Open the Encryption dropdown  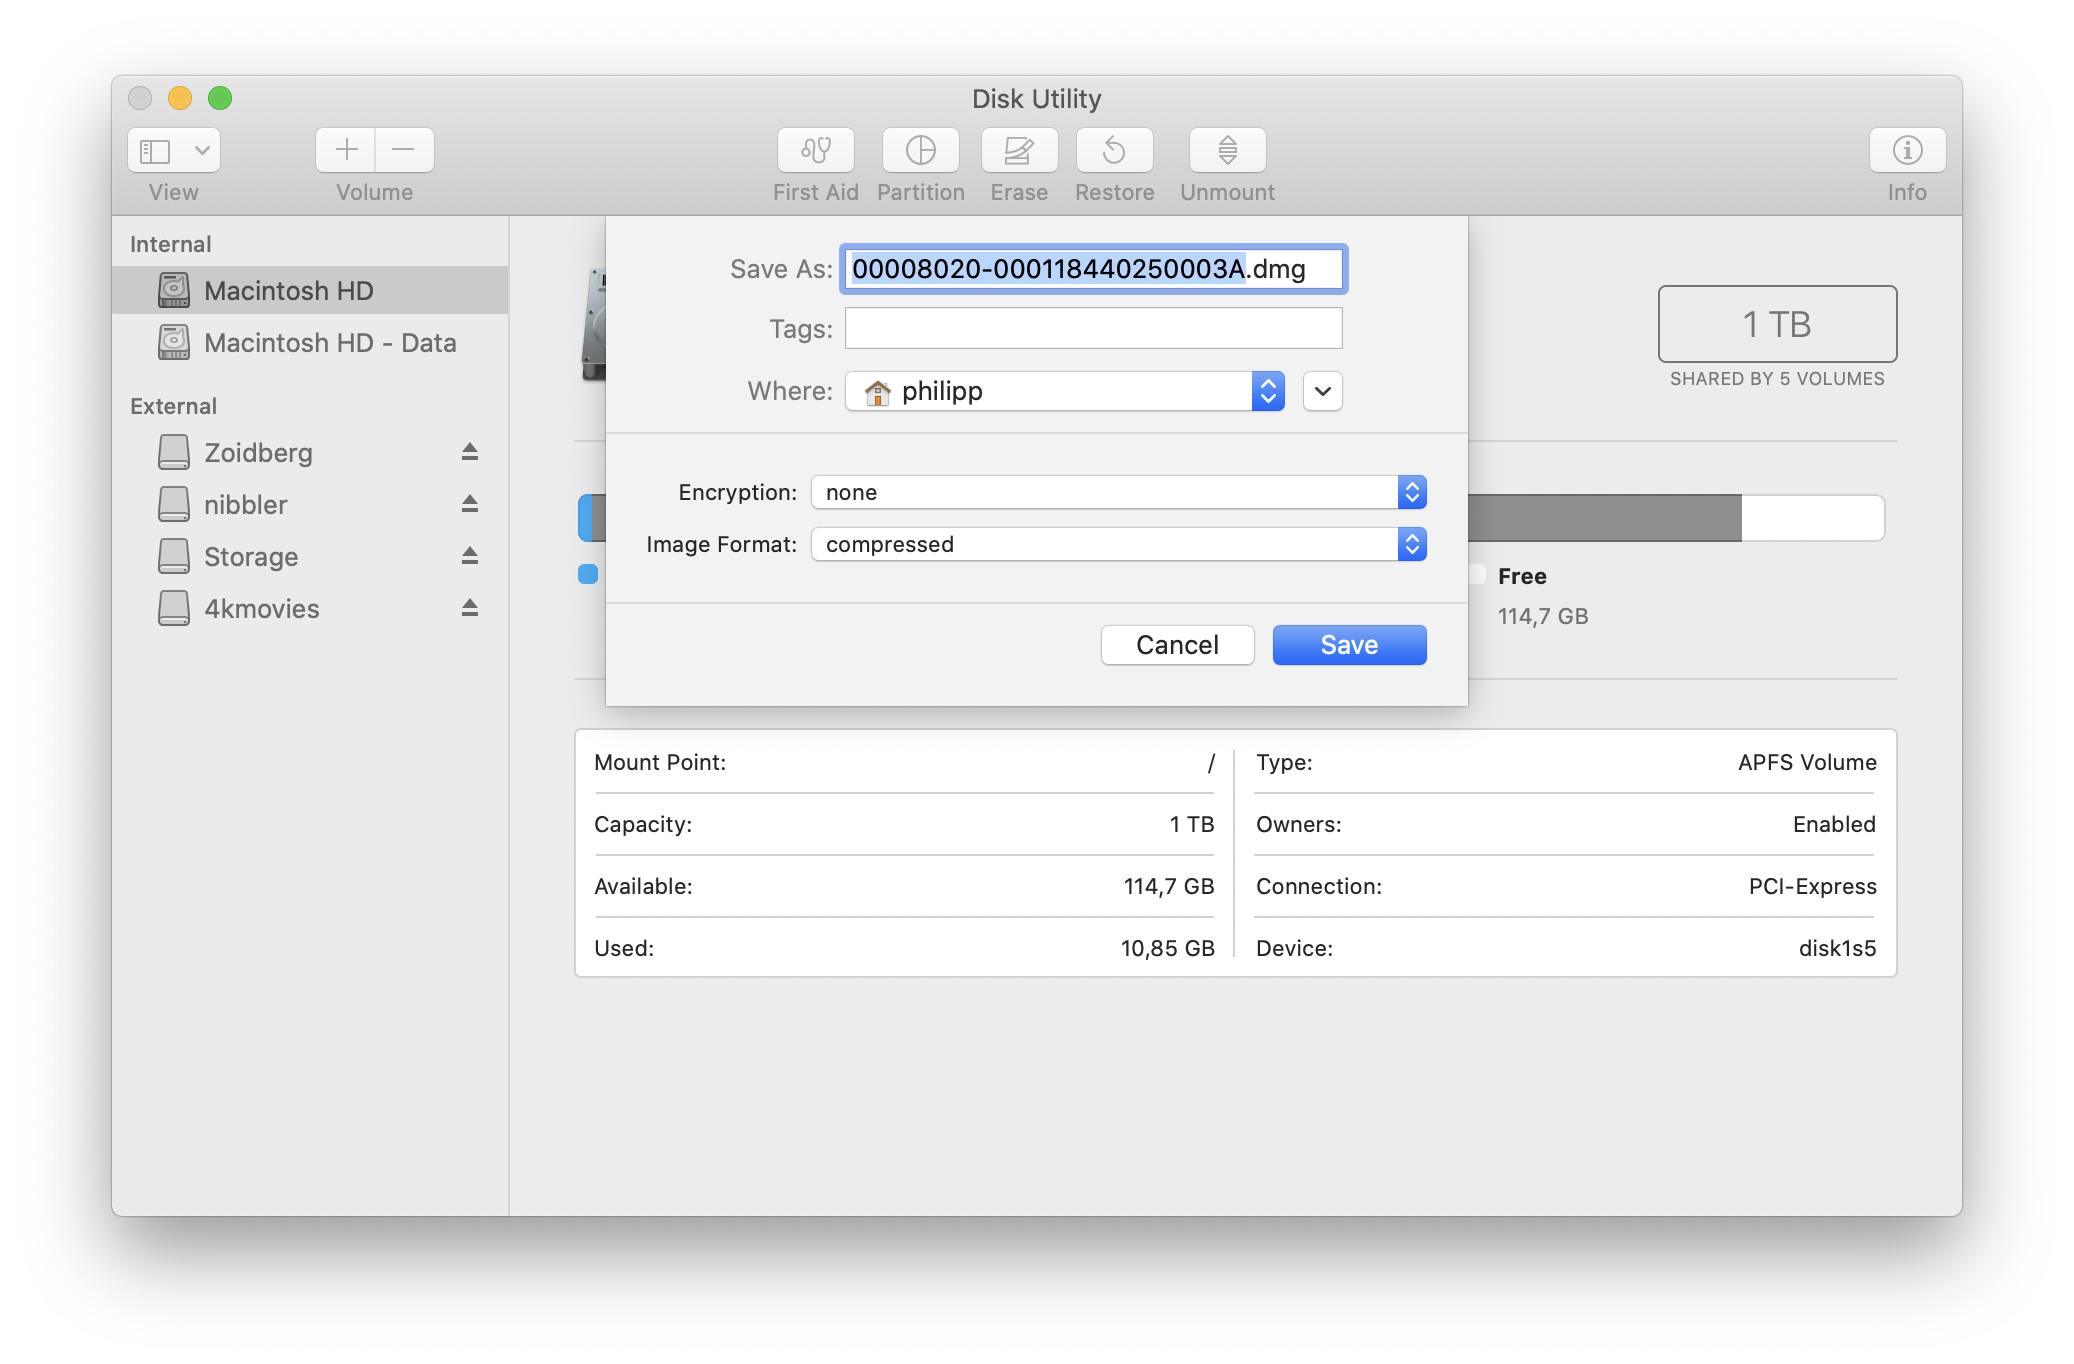click(1118, 492)
